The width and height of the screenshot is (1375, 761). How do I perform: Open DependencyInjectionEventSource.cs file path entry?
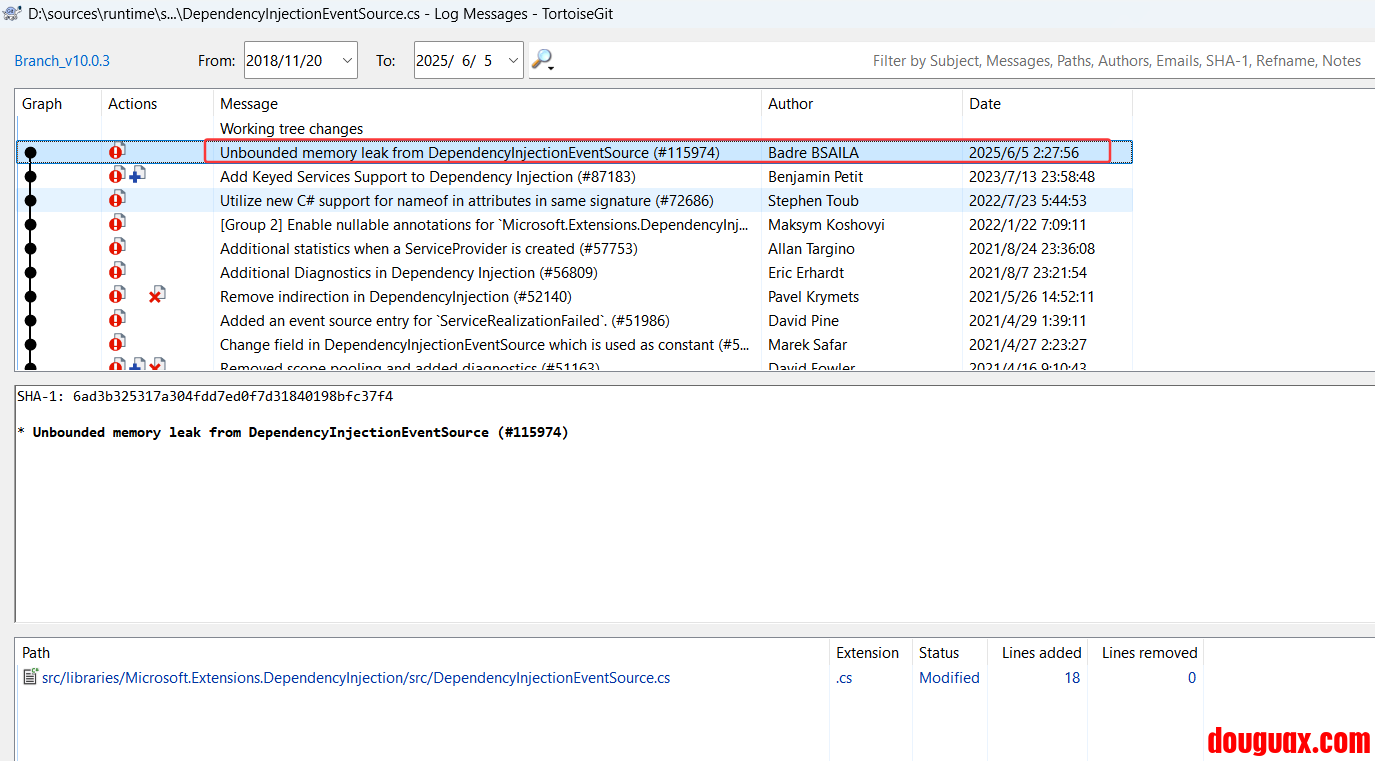click(355, 678)
